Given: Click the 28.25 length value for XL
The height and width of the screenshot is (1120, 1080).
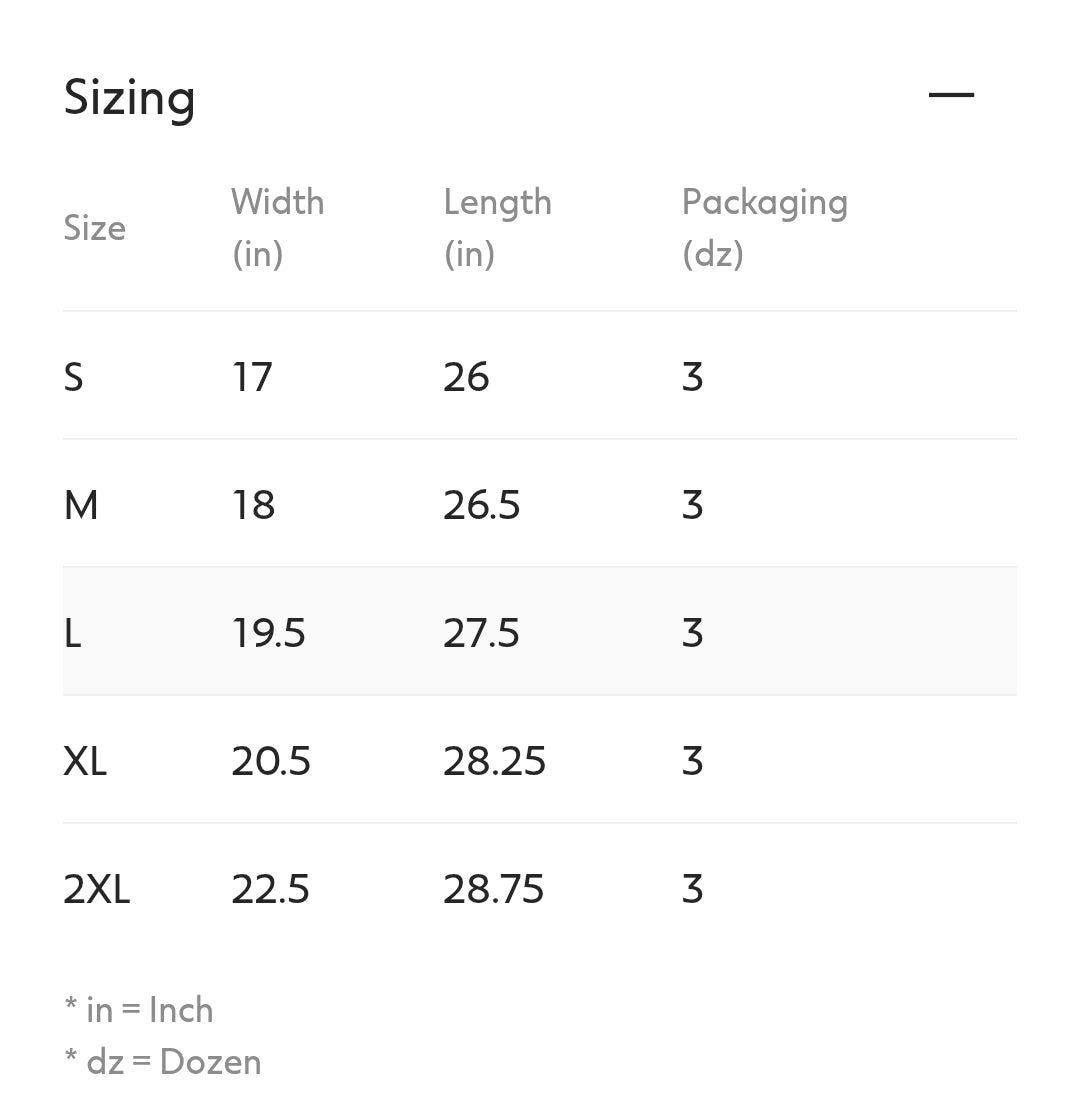Looking at the screenshot, I should click(x=495, y=761).
